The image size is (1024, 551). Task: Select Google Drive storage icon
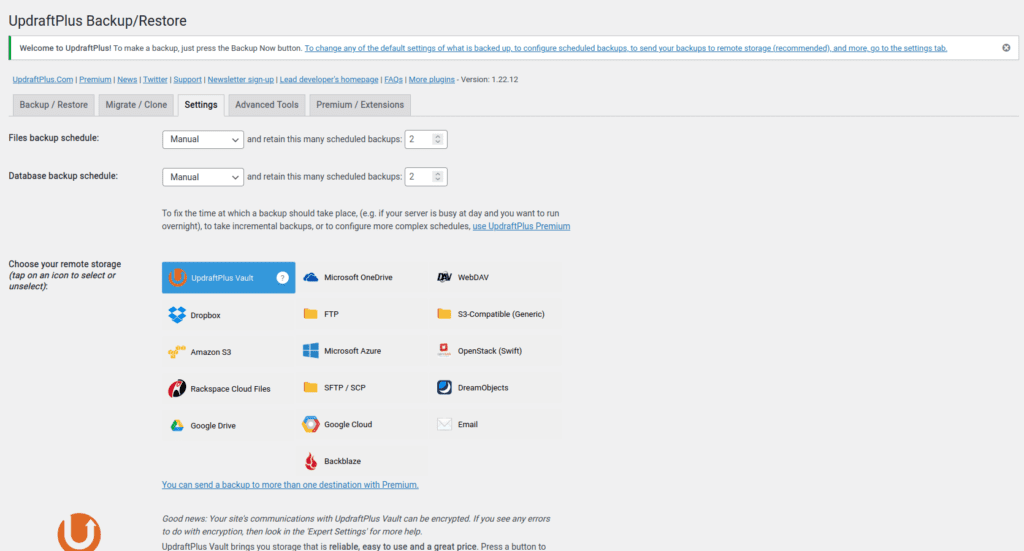coord(177,426)
